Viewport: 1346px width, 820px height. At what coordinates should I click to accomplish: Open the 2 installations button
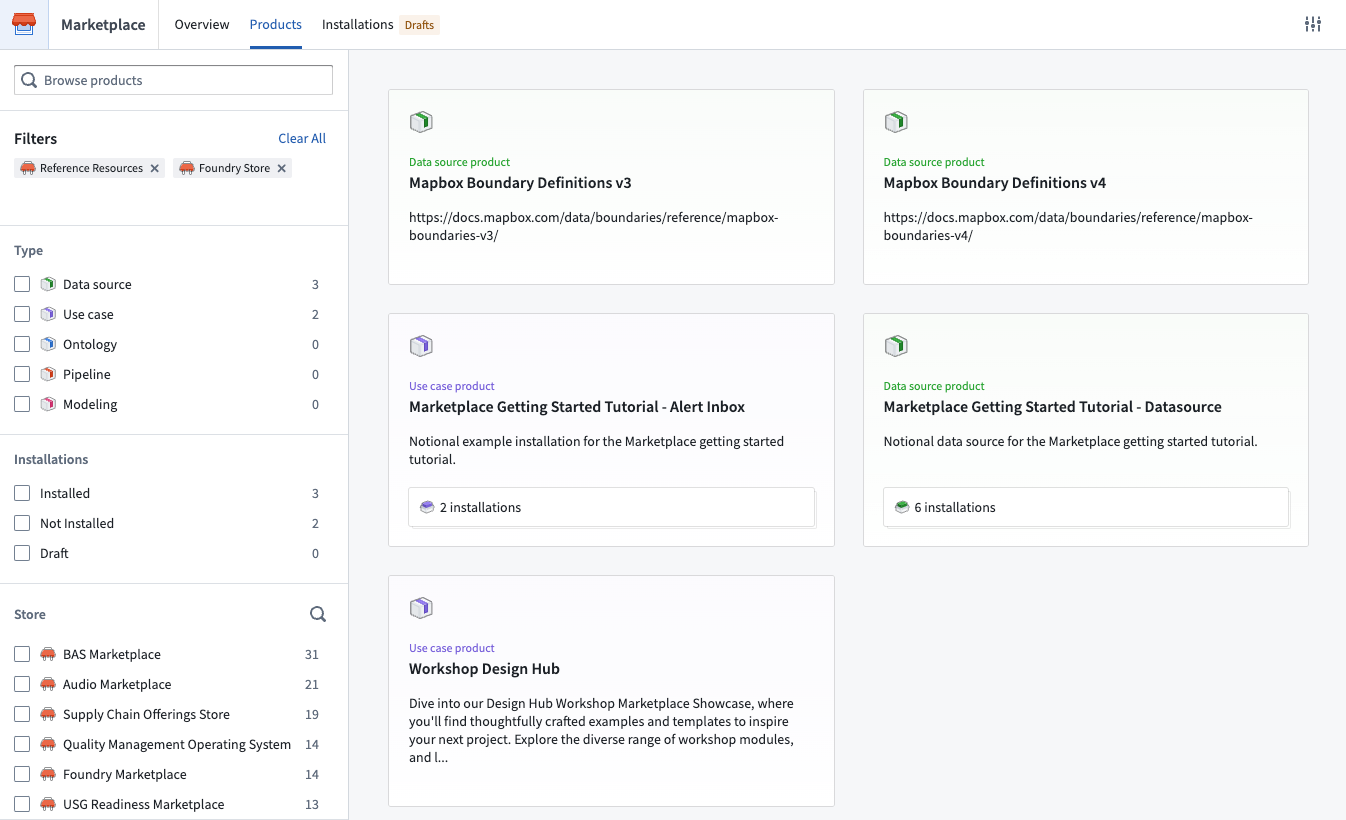(x=611, y=507)
